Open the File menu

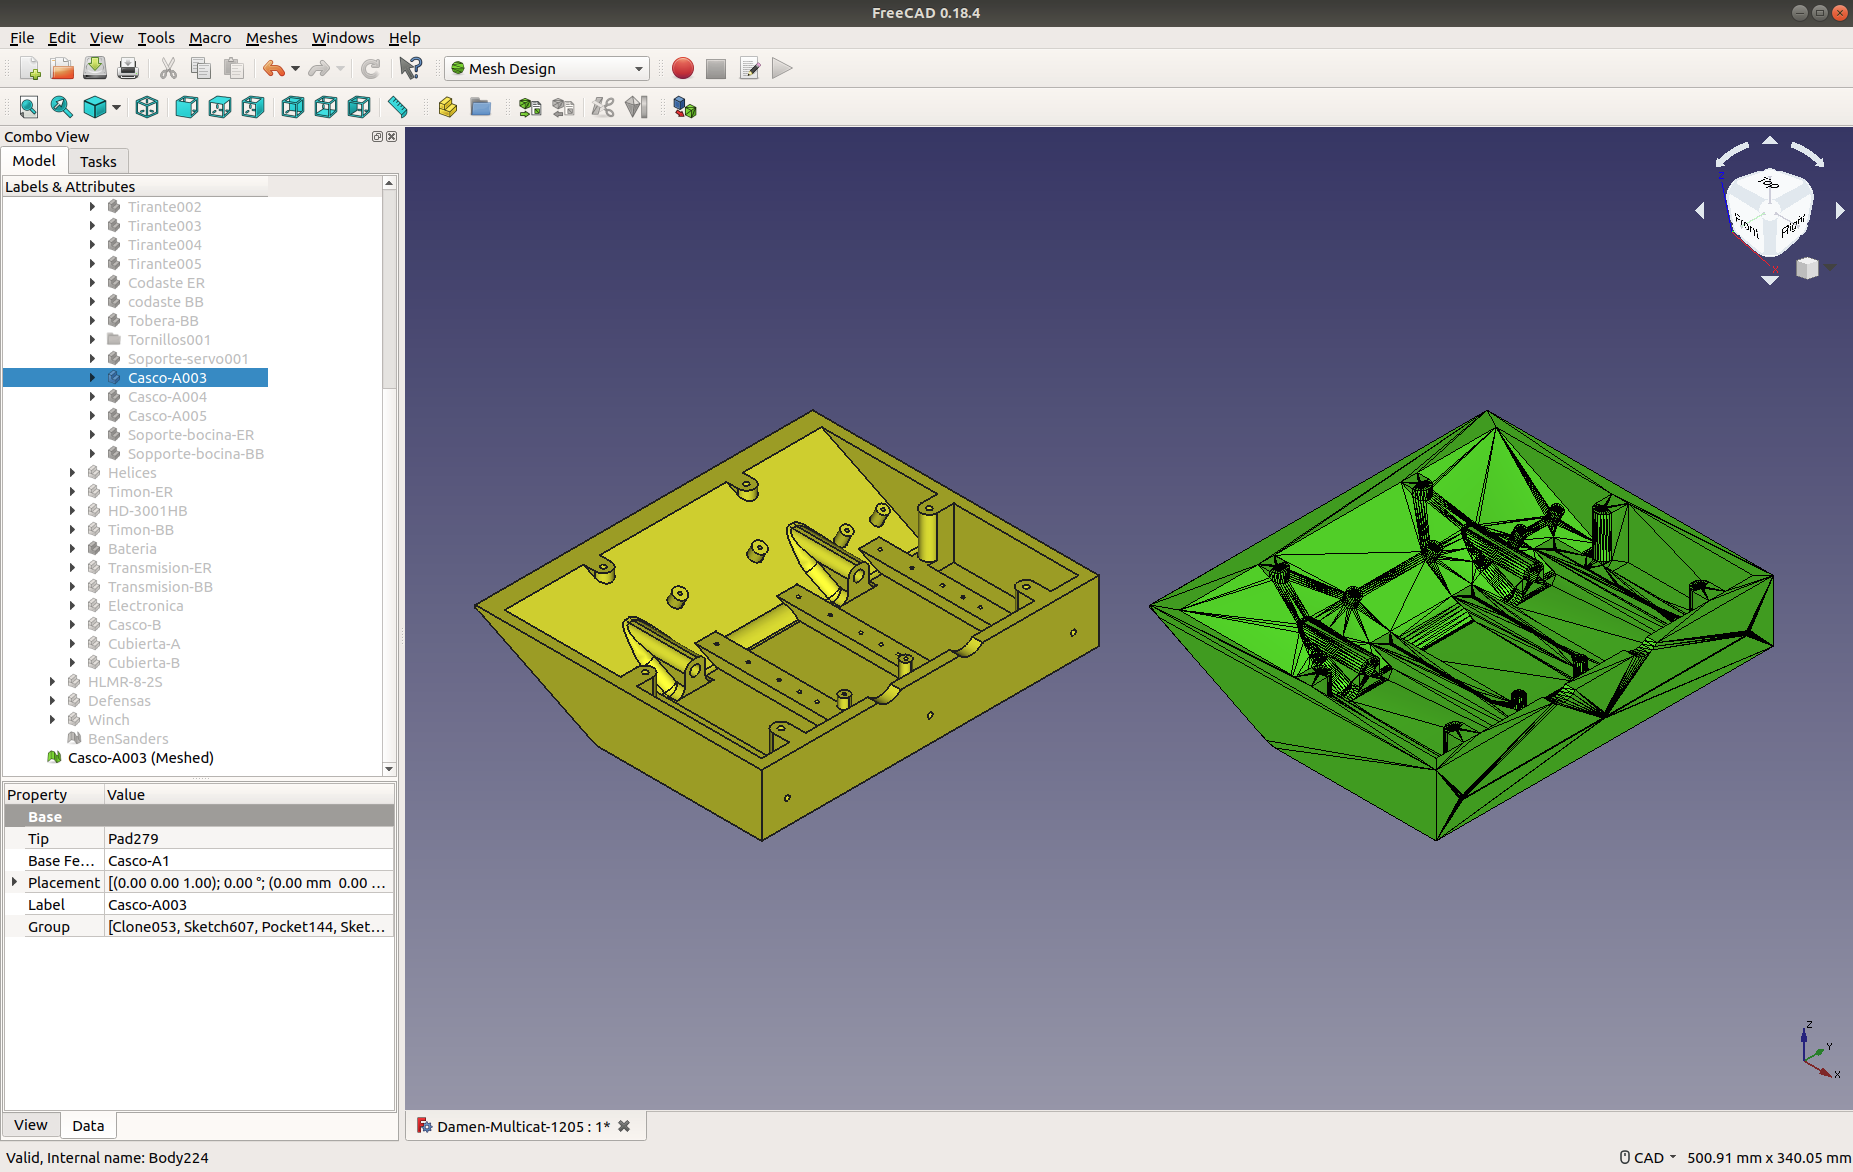[x=22, y=38]
